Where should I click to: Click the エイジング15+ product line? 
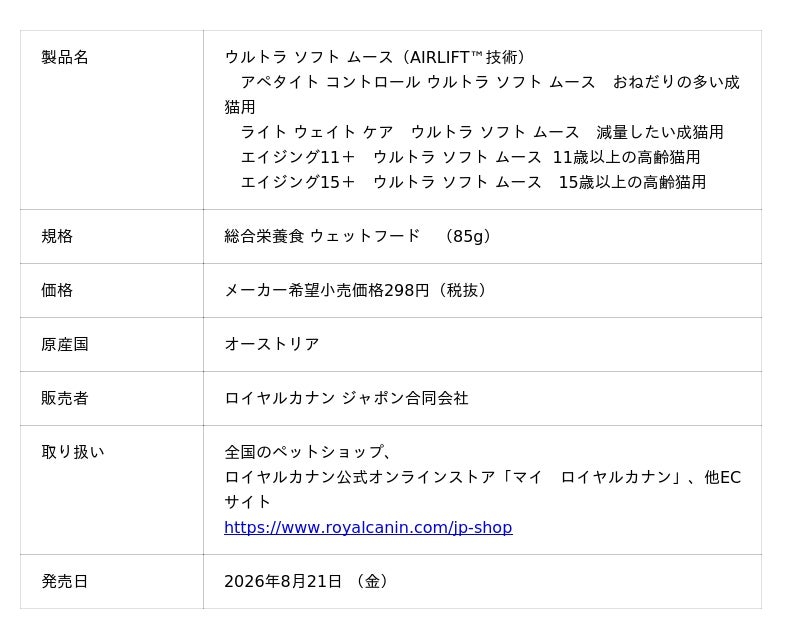point(473,182)
